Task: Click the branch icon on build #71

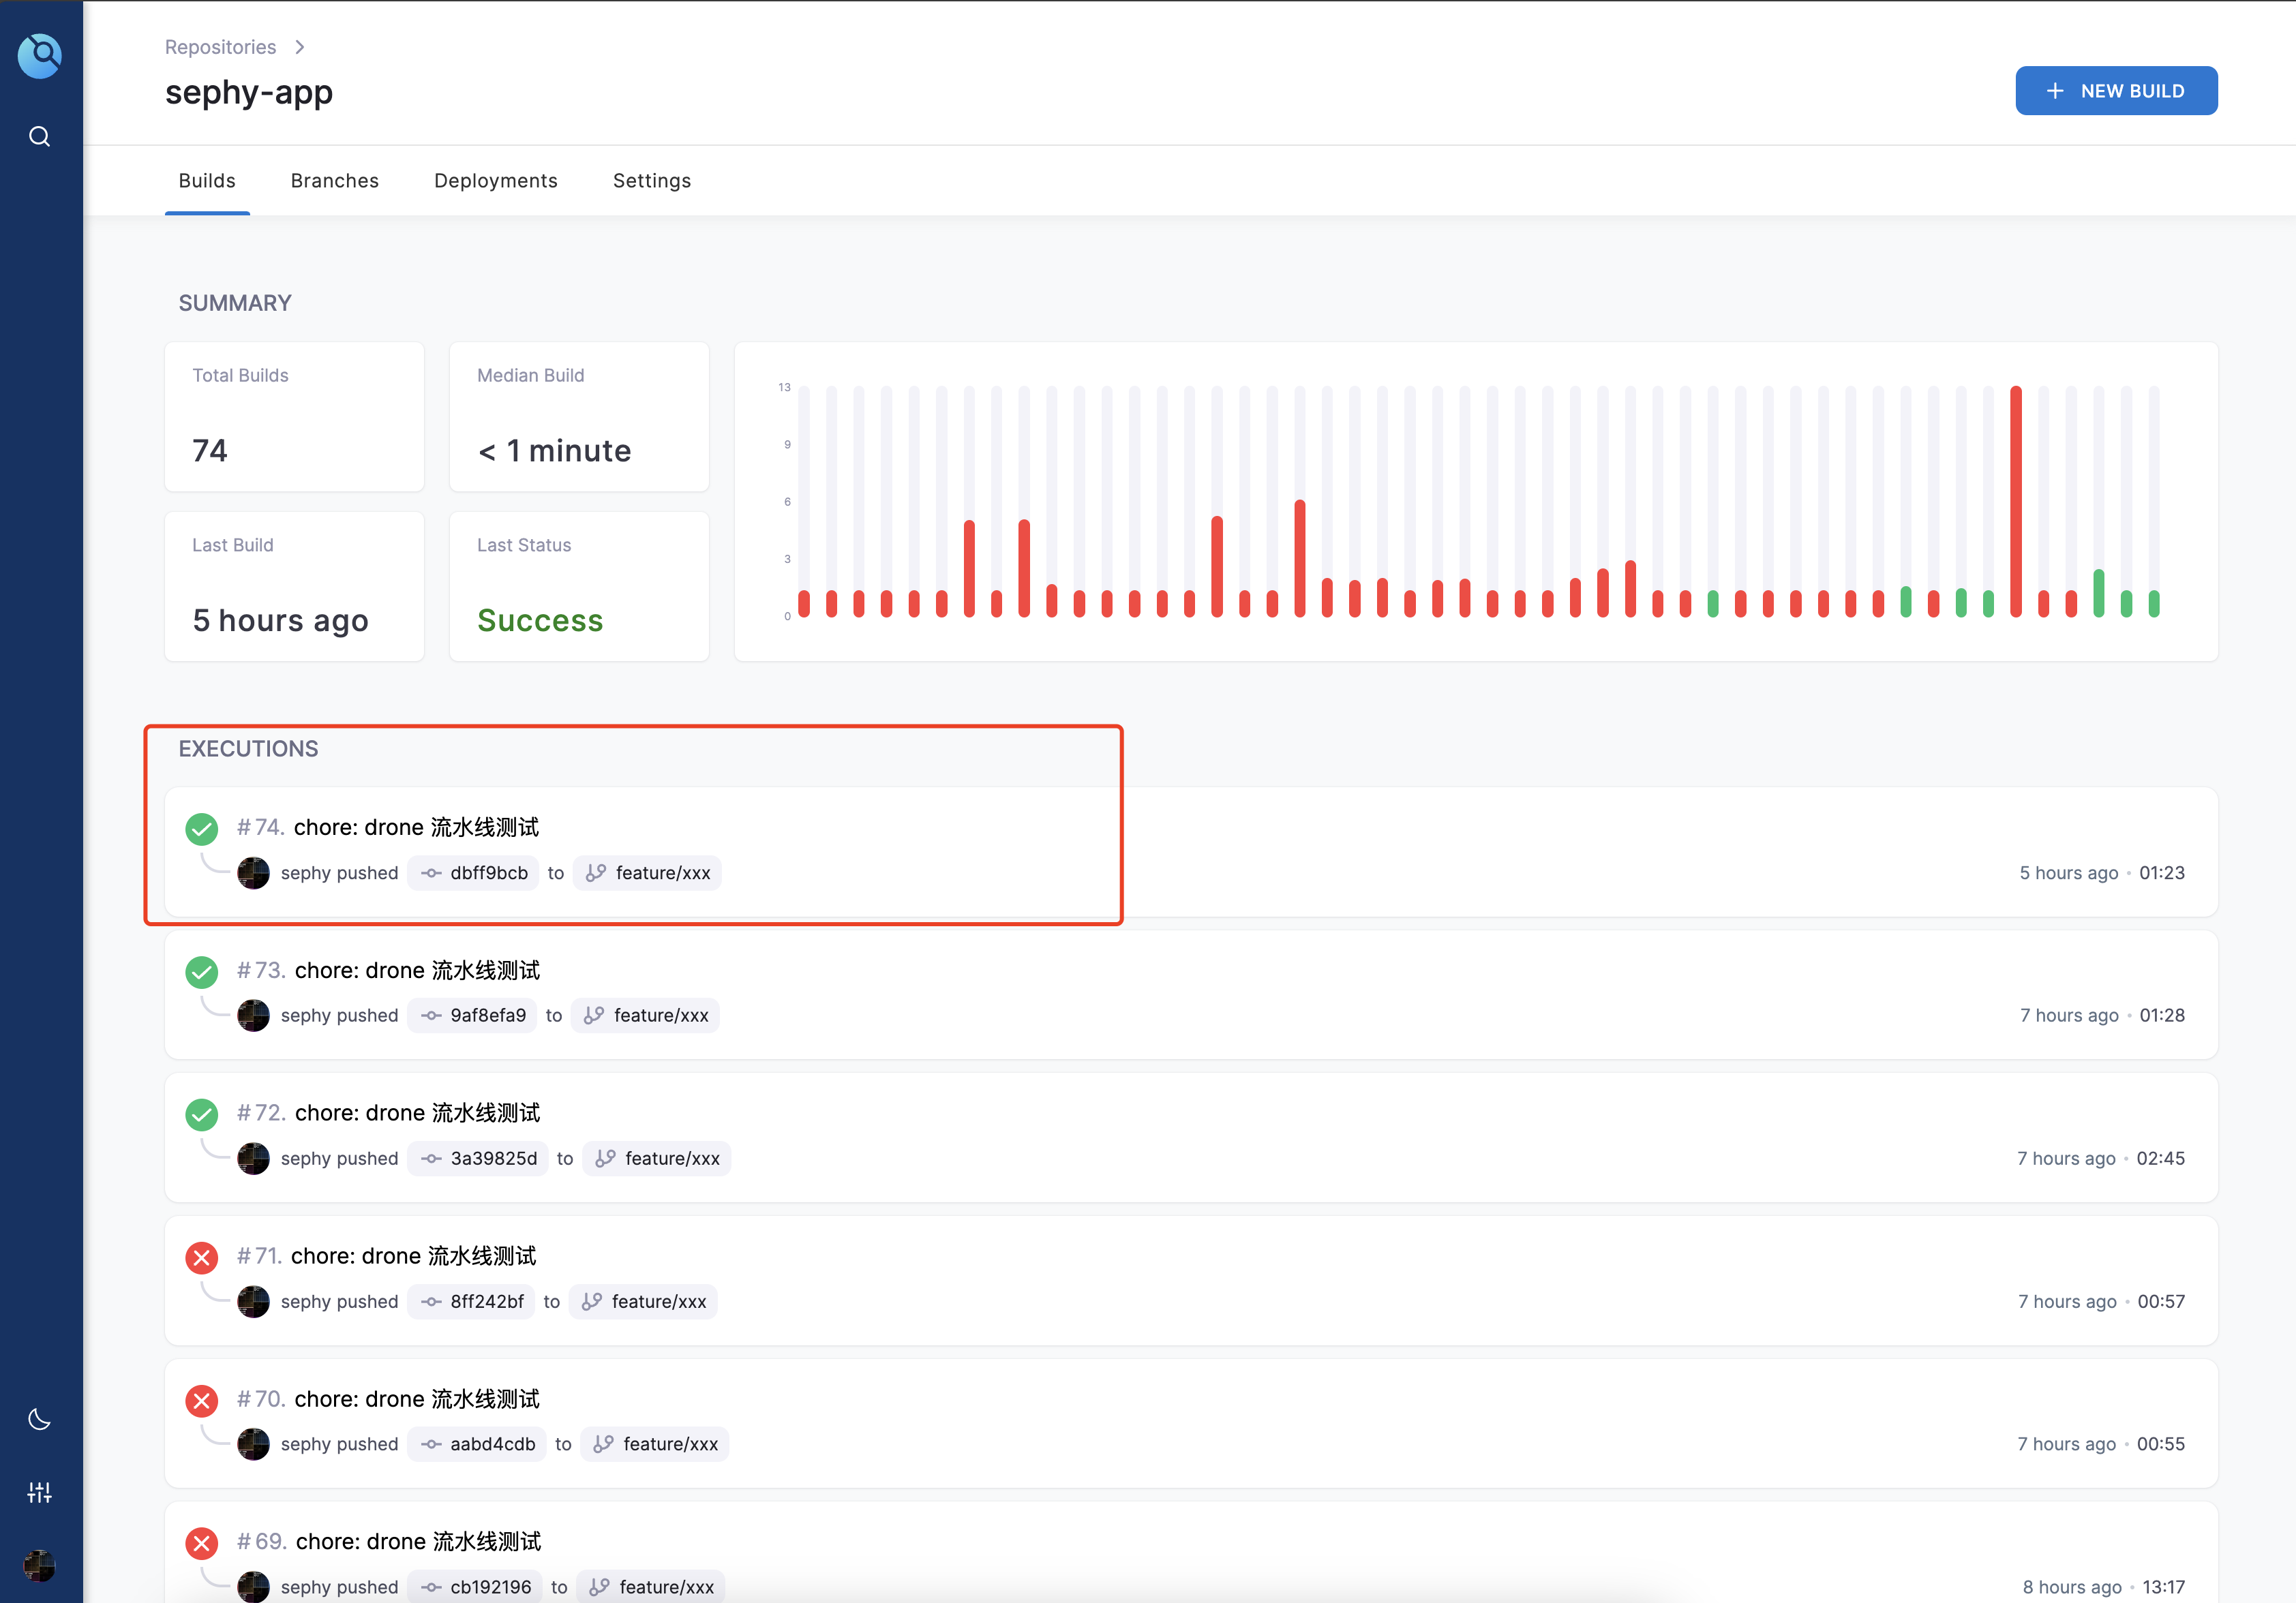Action: point(592,1302)
